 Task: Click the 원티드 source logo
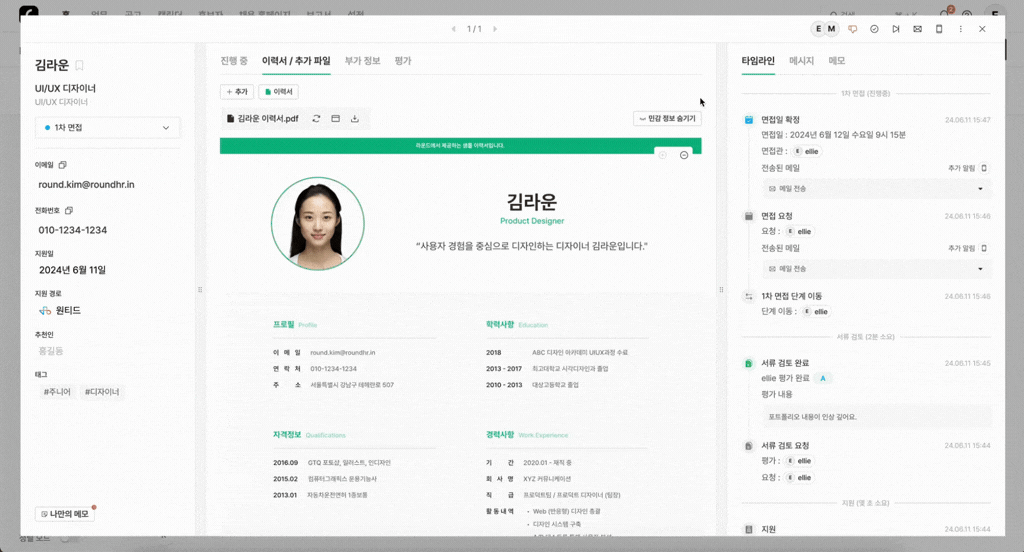(45, 311)
